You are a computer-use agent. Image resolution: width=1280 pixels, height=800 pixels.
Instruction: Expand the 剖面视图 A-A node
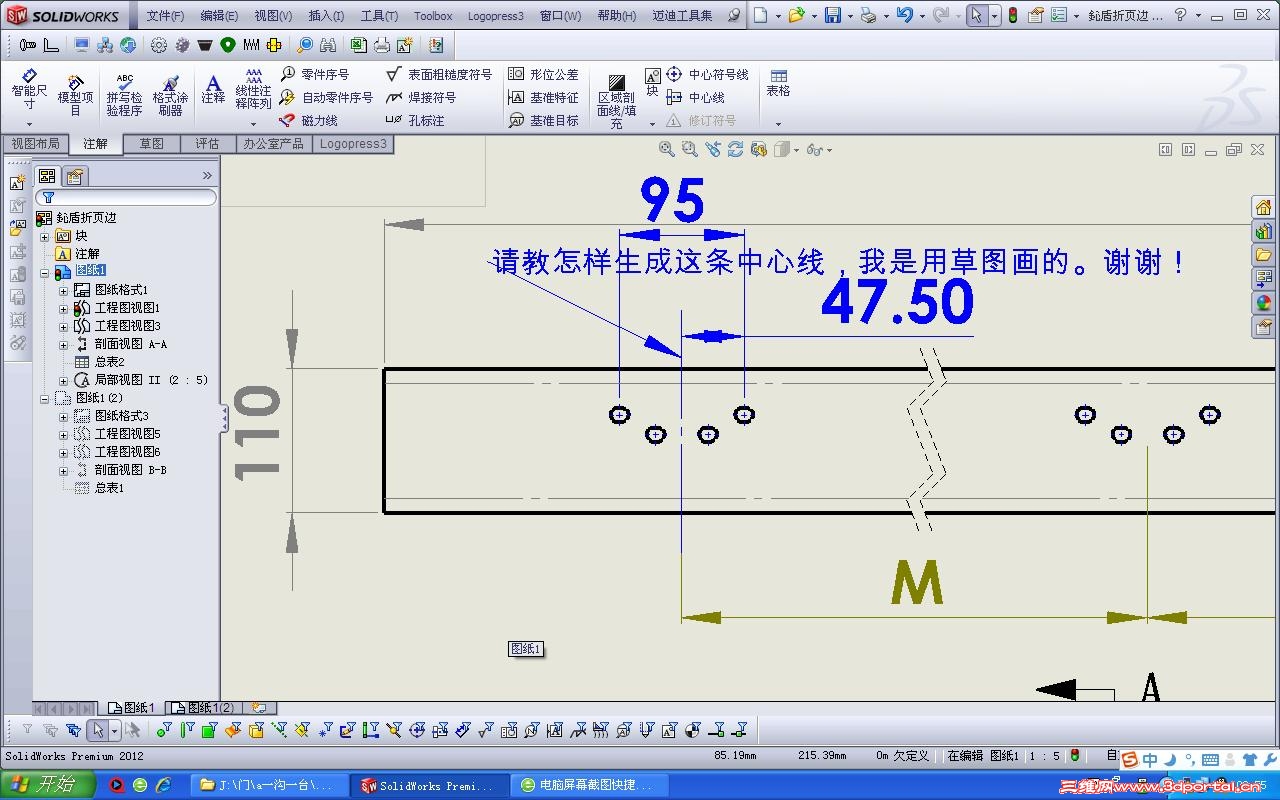tap(63, 344)
